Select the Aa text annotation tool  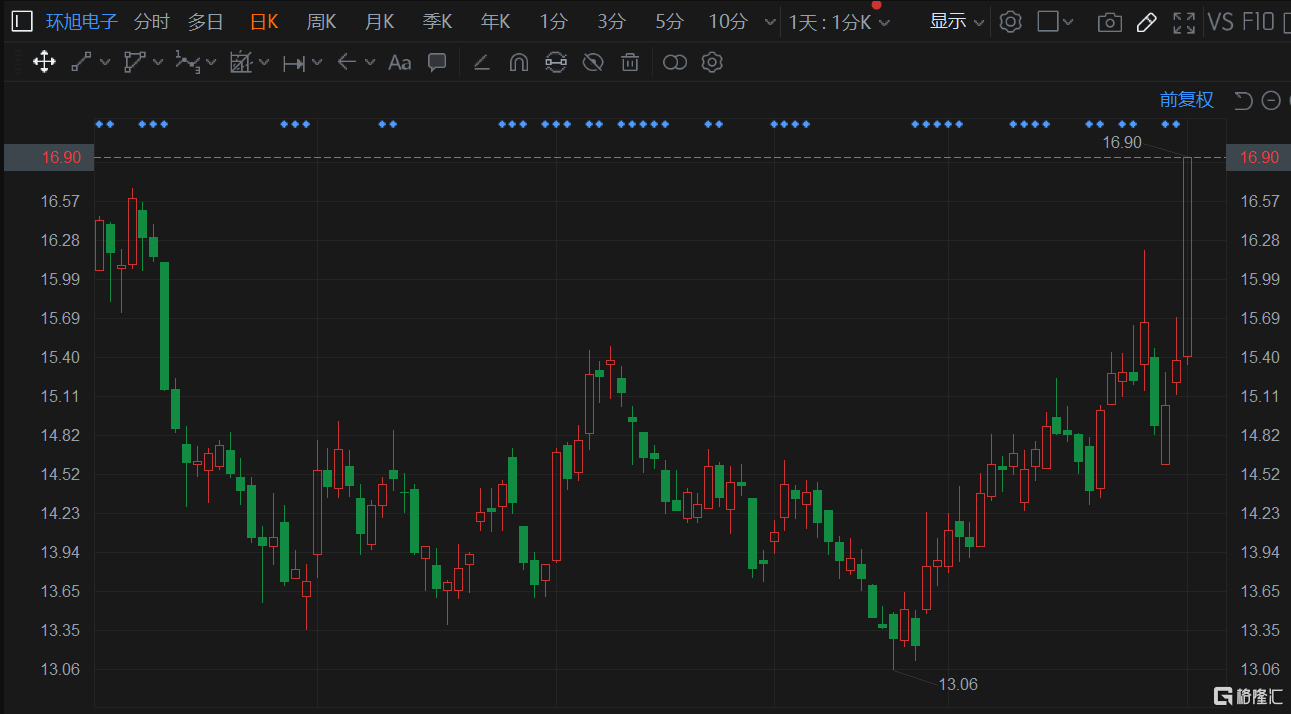[400, 63]
